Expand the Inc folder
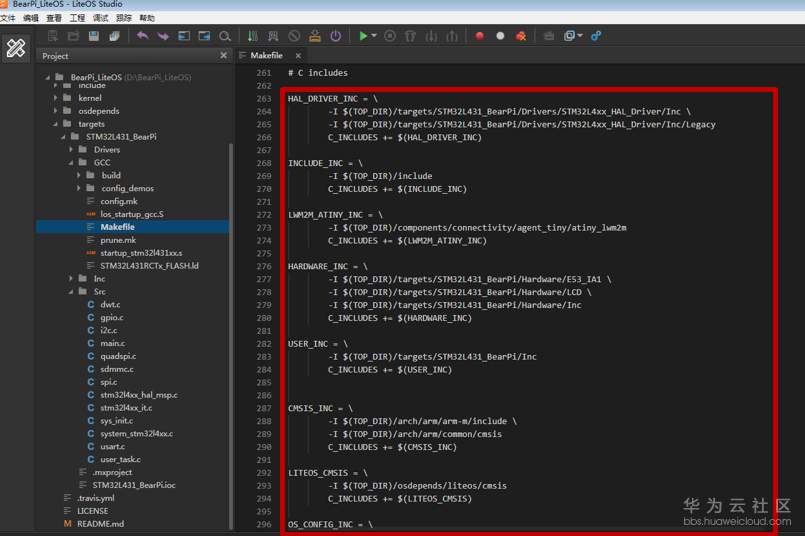 point(71,278)
